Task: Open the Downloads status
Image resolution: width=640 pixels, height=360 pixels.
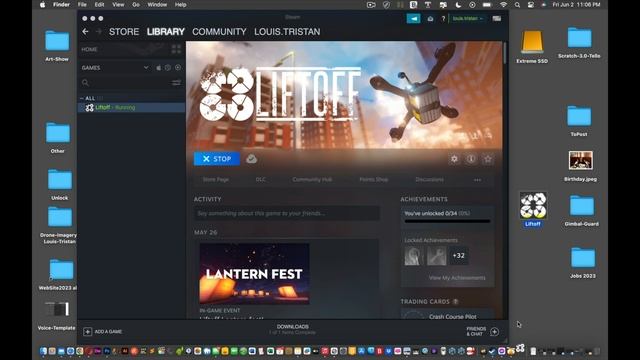Action: click(x=292, y=329)
